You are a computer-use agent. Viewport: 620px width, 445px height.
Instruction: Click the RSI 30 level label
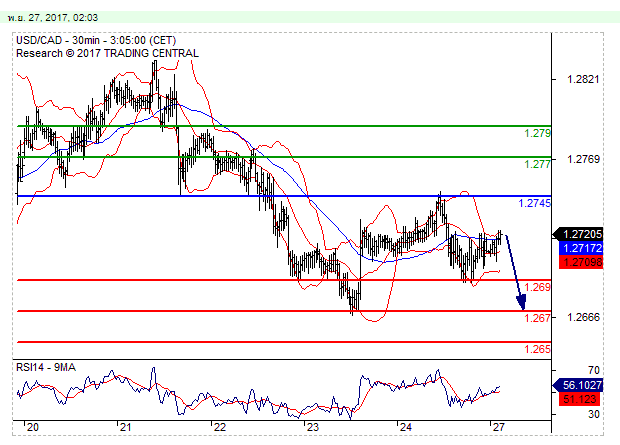[594, 415]
